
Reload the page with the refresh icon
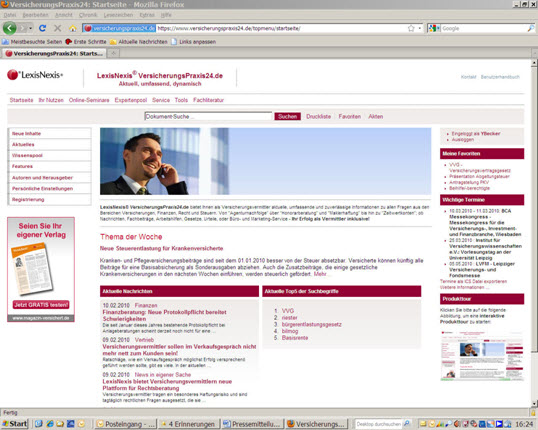42,28
